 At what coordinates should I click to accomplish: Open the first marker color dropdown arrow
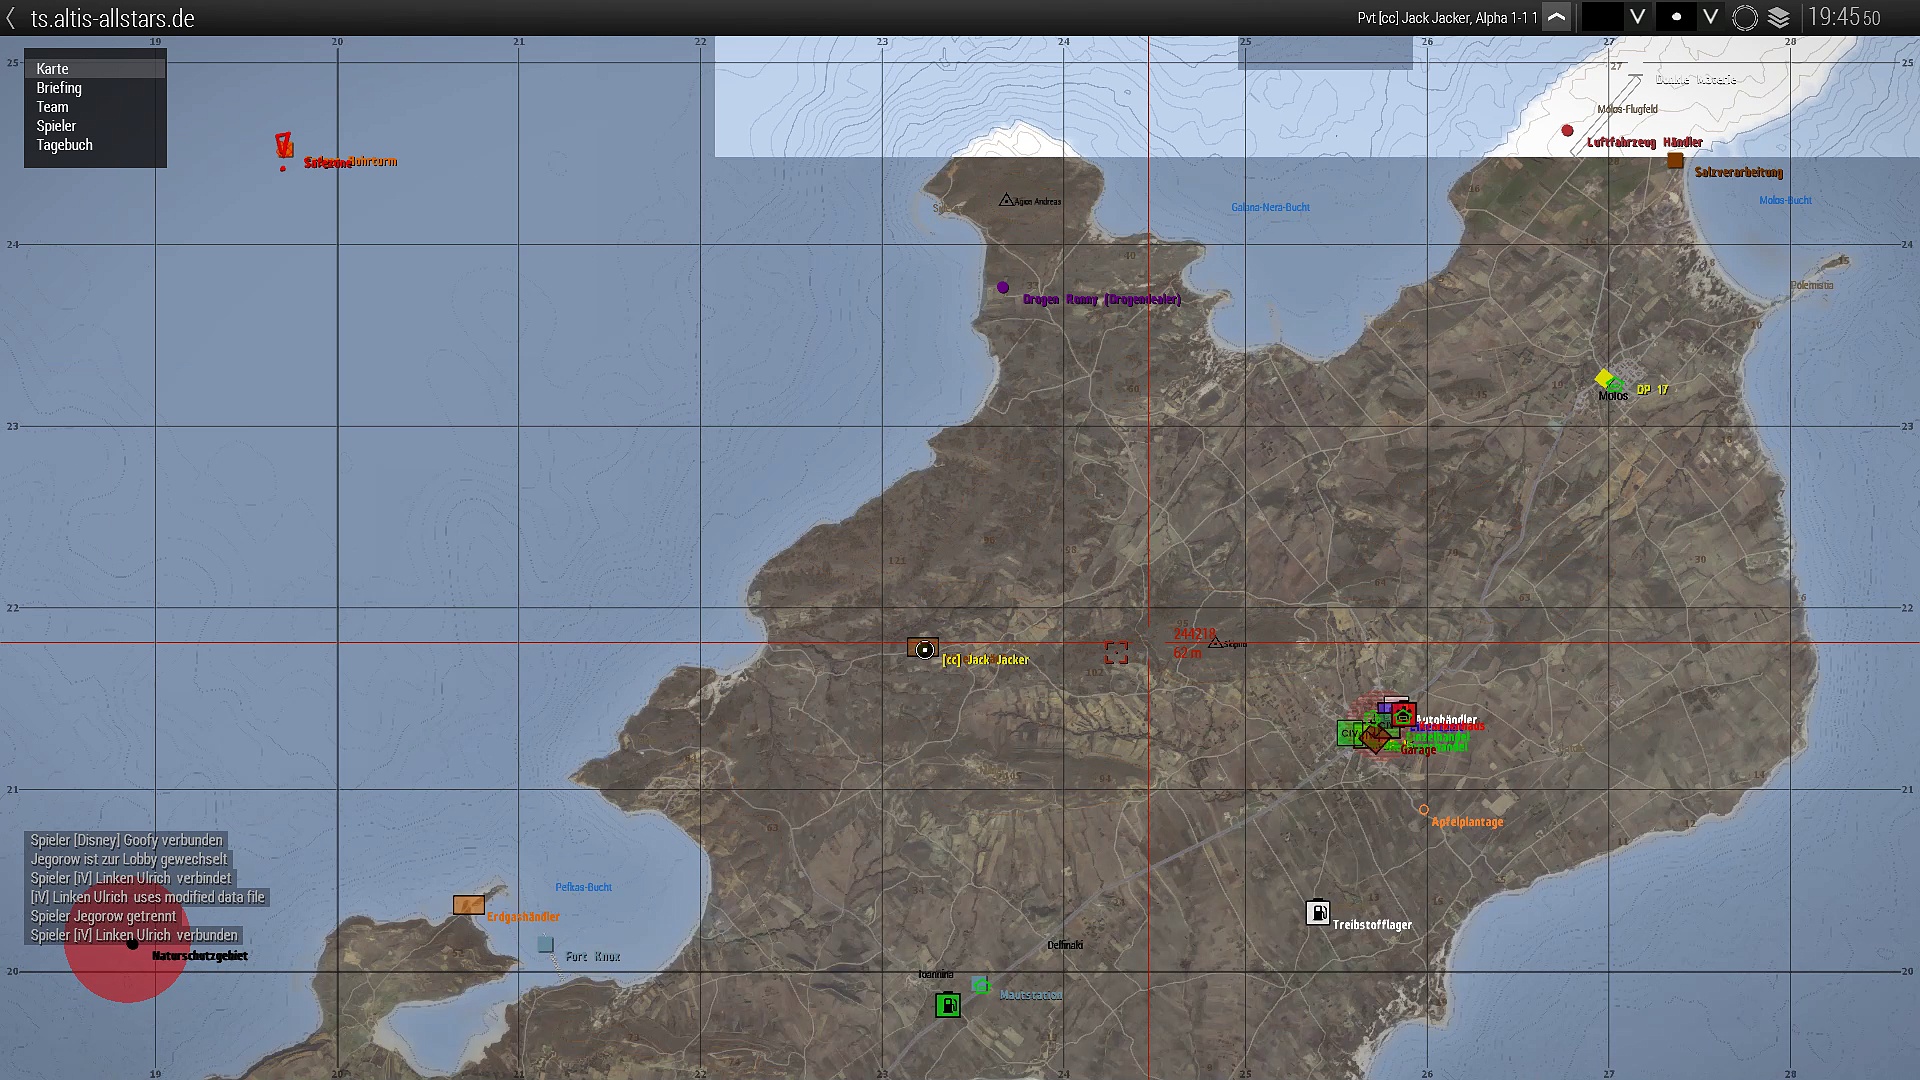(x=1637, y=18)
